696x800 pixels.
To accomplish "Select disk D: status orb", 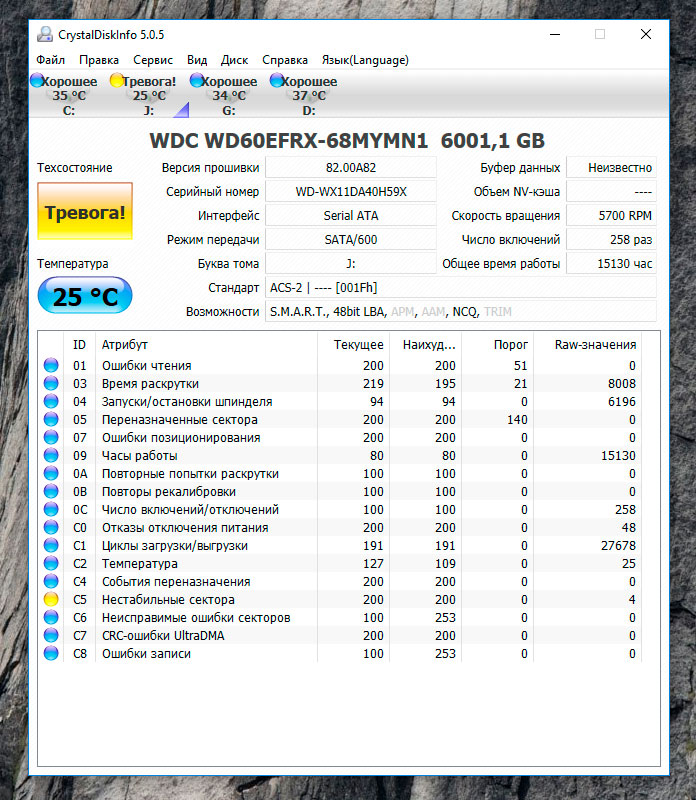I will click(277, 81).
